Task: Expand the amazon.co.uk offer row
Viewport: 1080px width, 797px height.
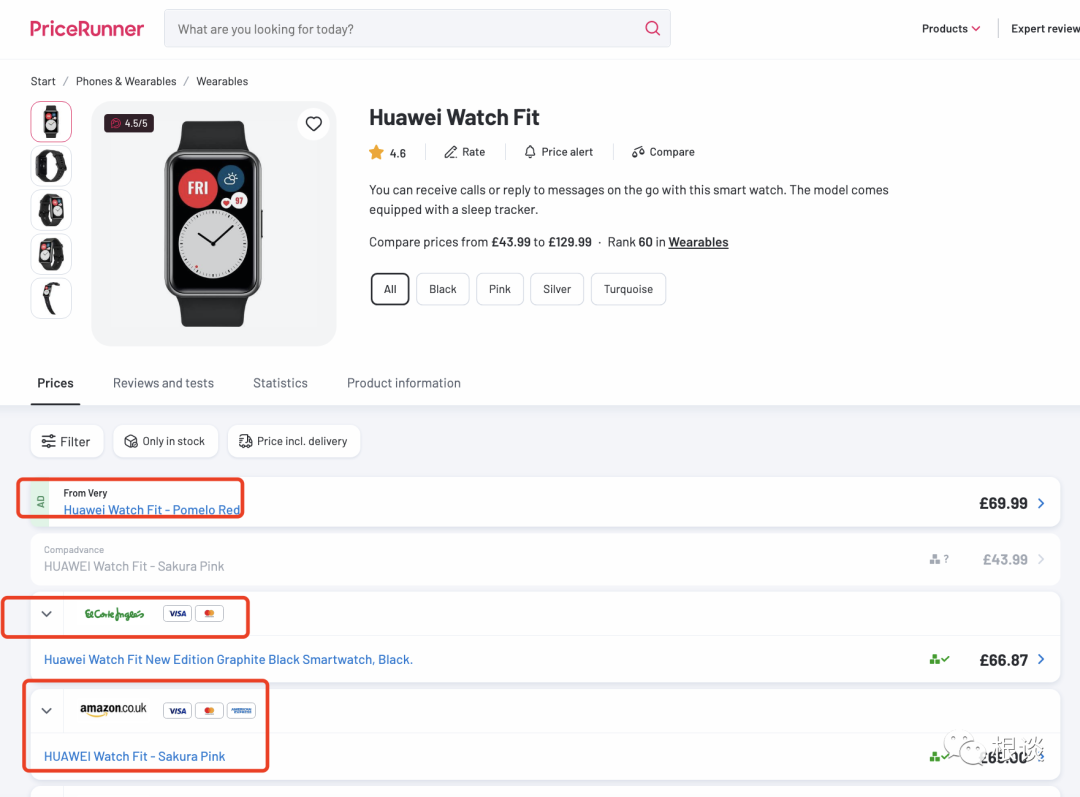Action: click(46, 711)
